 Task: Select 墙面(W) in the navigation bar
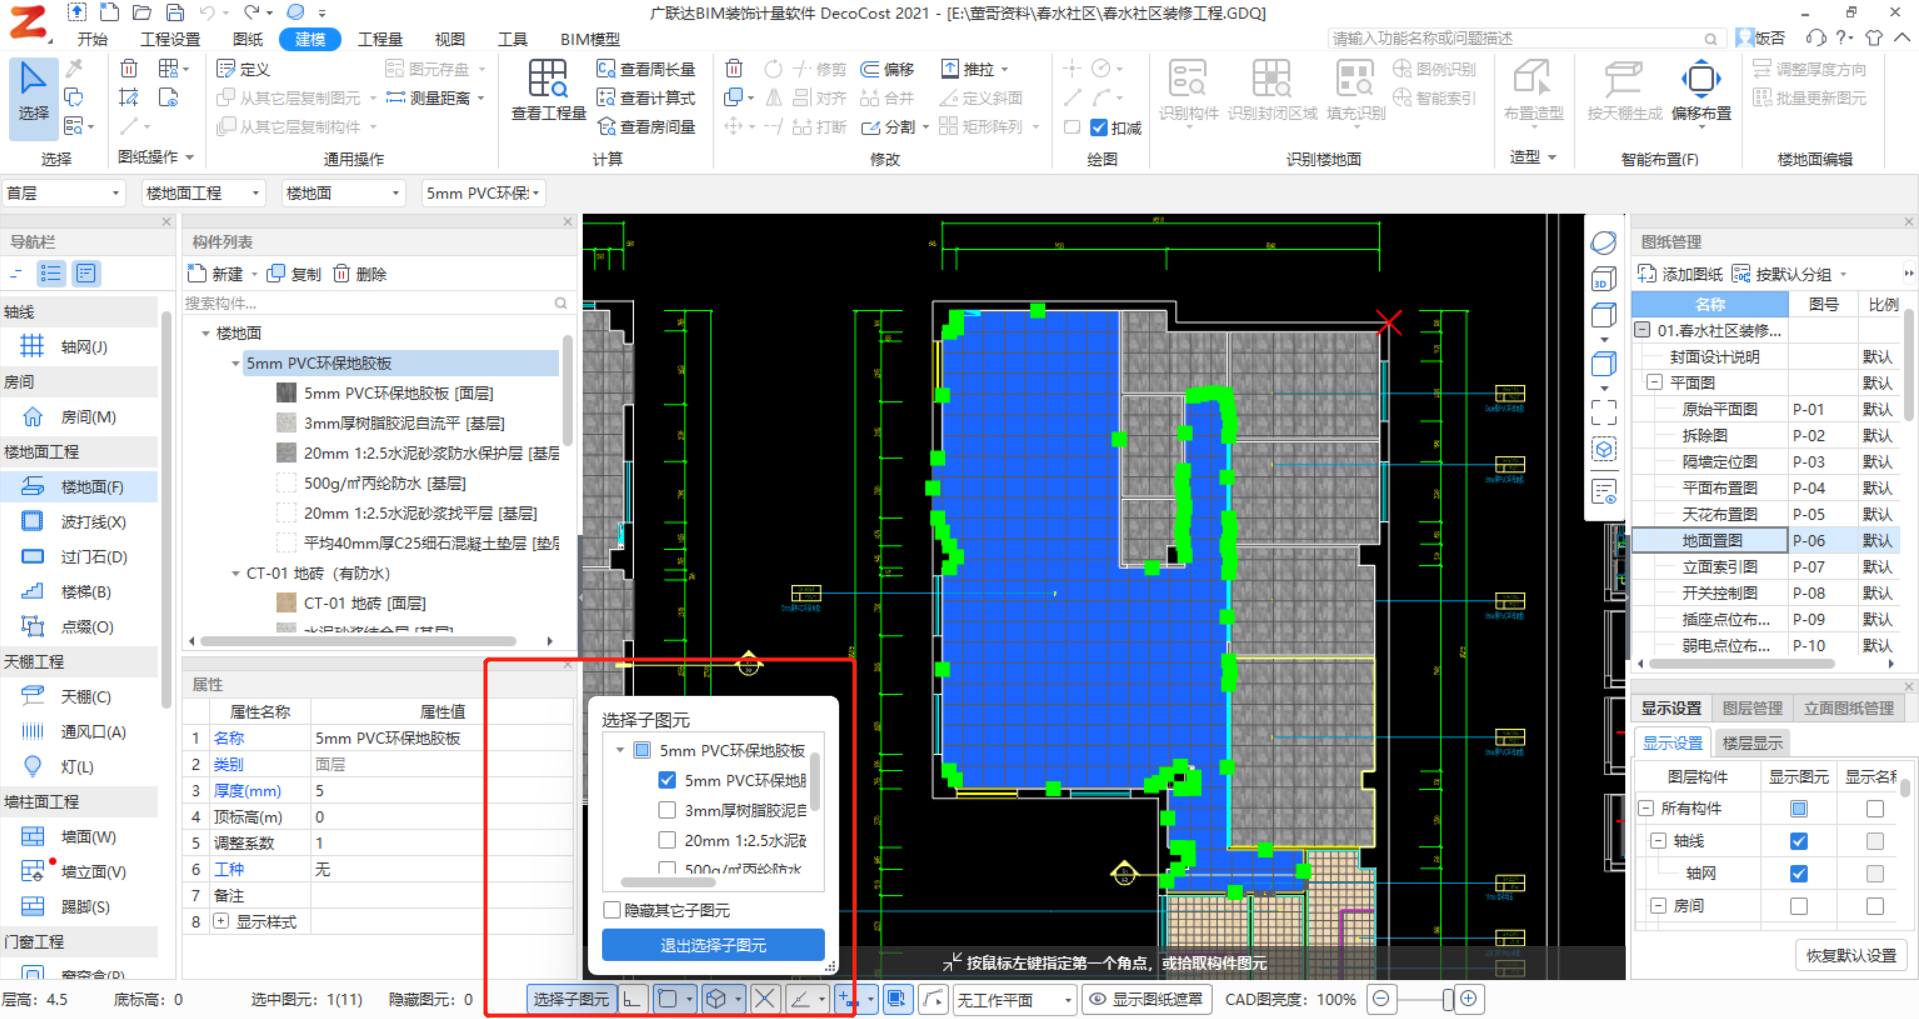pos(79,837)
